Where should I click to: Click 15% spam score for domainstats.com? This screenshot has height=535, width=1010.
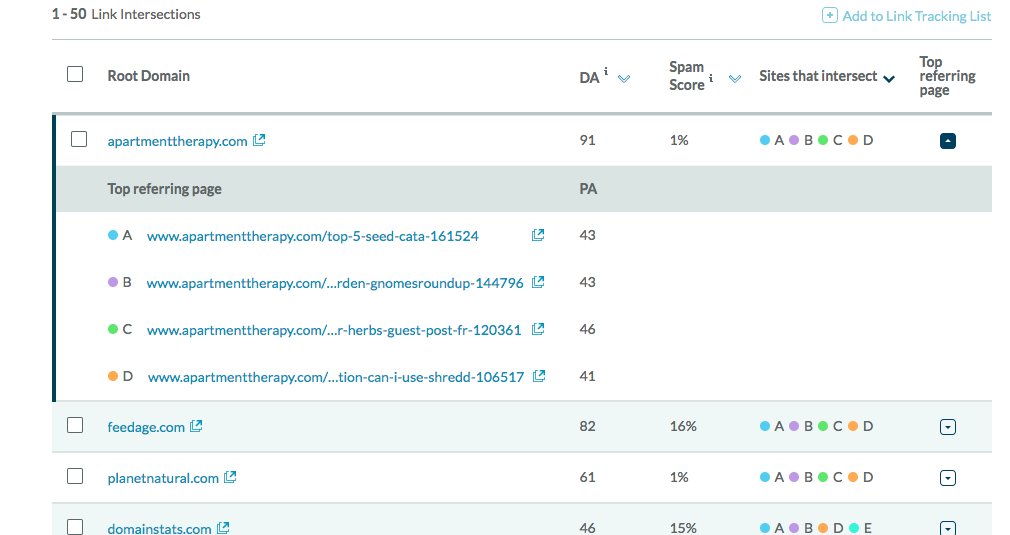tap(683, 528)
